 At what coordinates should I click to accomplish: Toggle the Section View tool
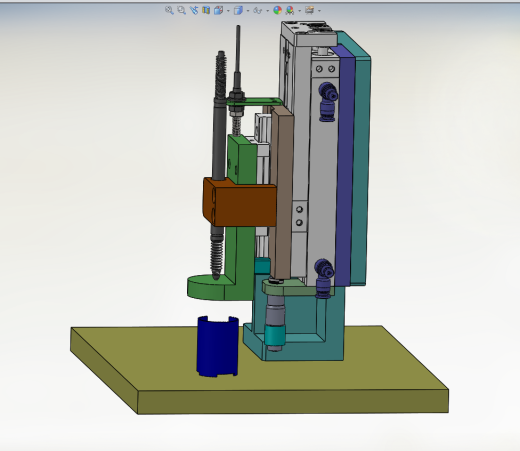(206, 10)
